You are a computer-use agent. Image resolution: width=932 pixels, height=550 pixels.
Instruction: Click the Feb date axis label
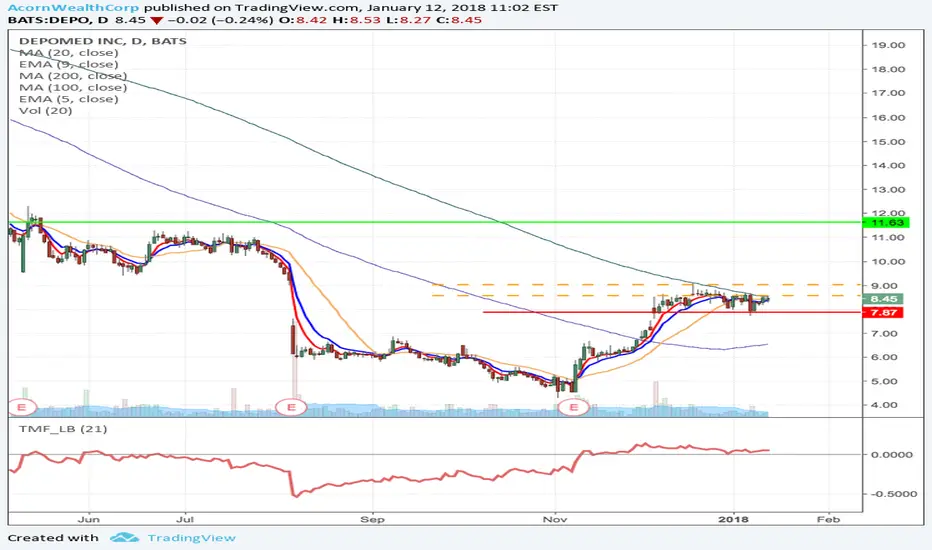tap(828, 519)
